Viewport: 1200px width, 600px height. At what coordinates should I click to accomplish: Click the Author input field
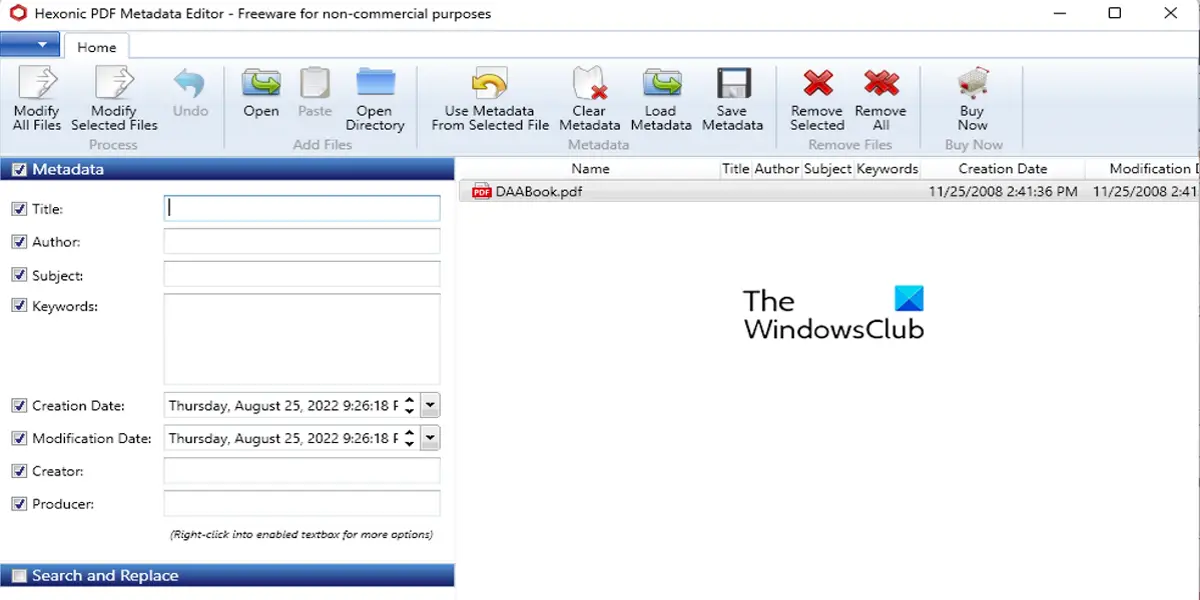click(302, 241)
